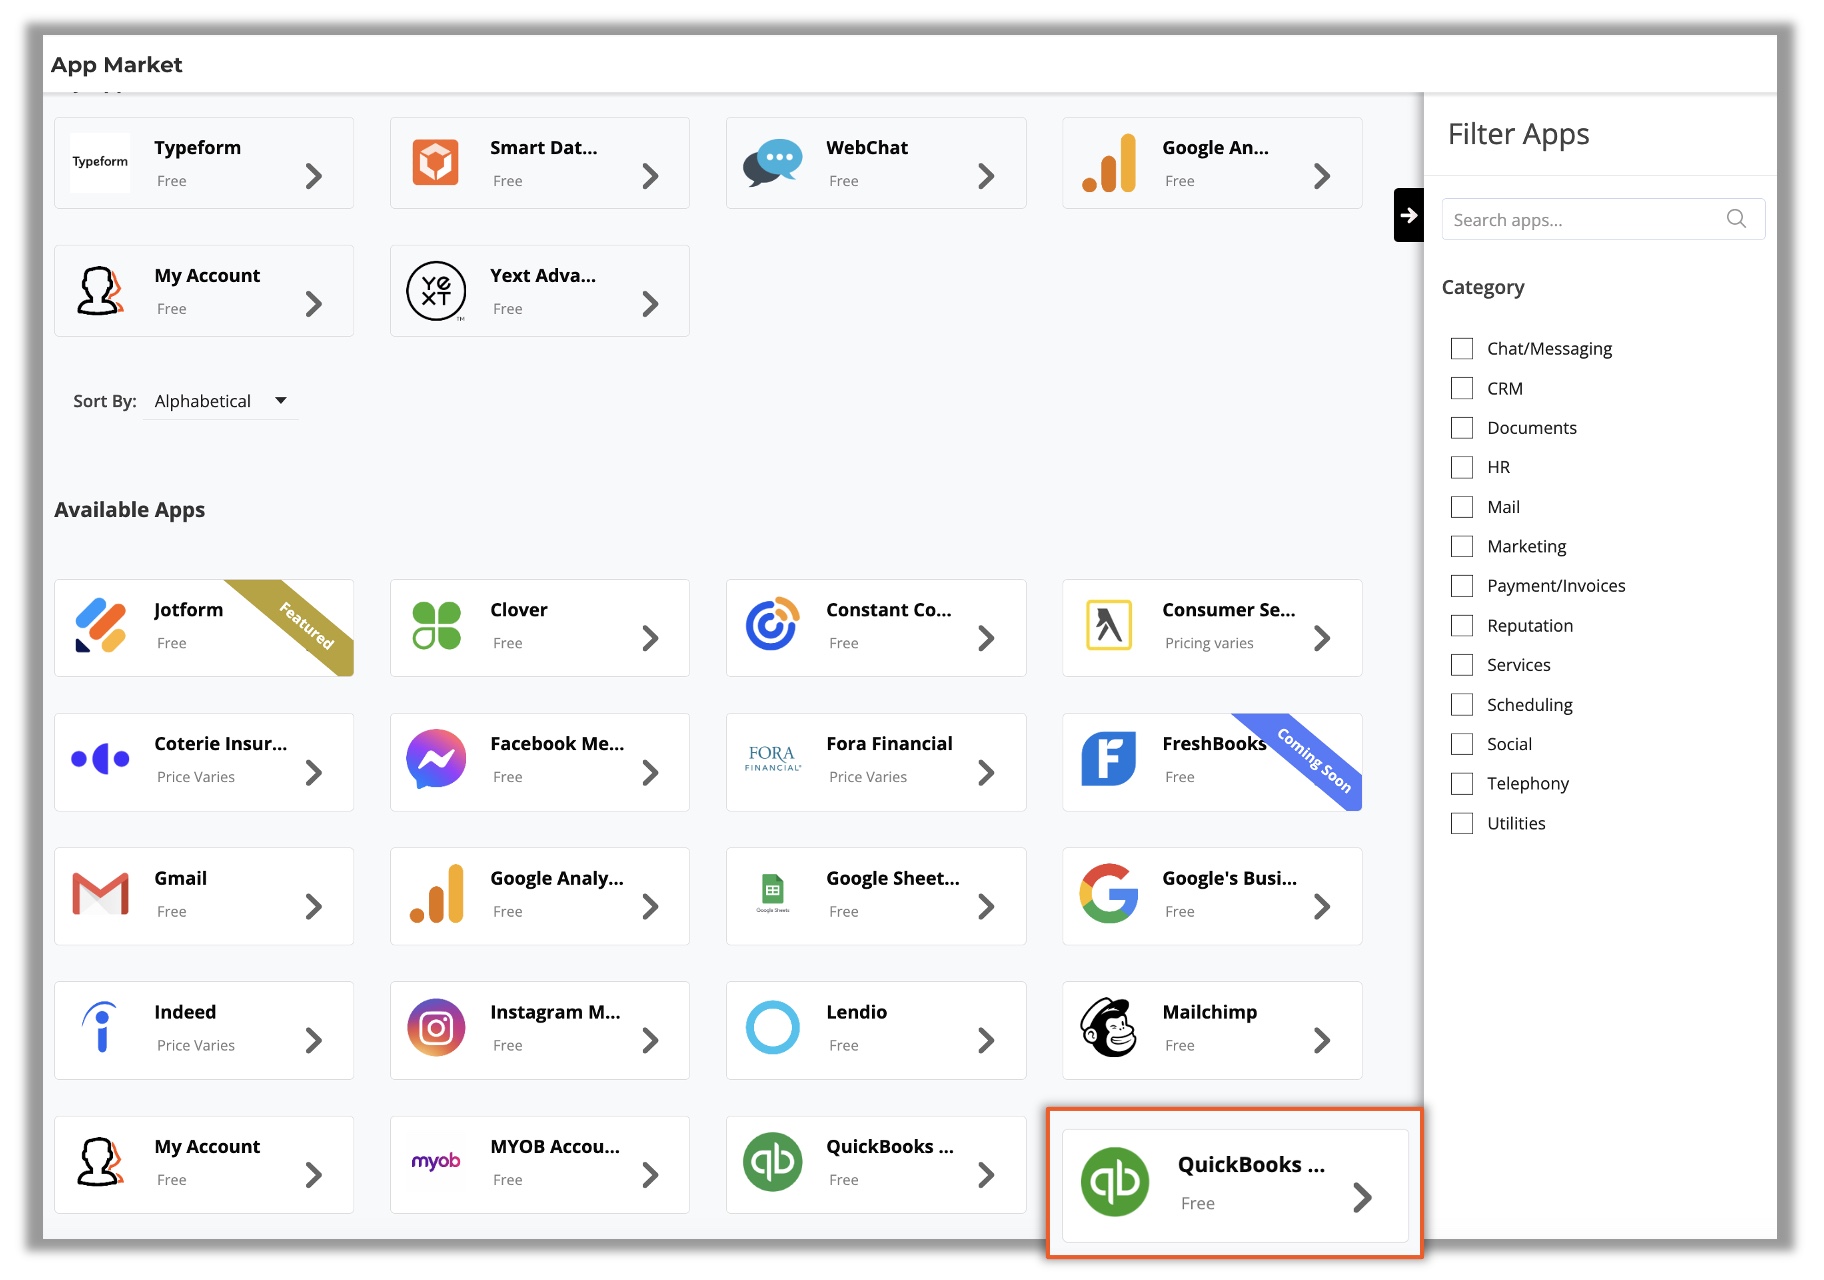Click the chevron on the Clover card
This screenshot has height=1280, width=1824.
650,639
